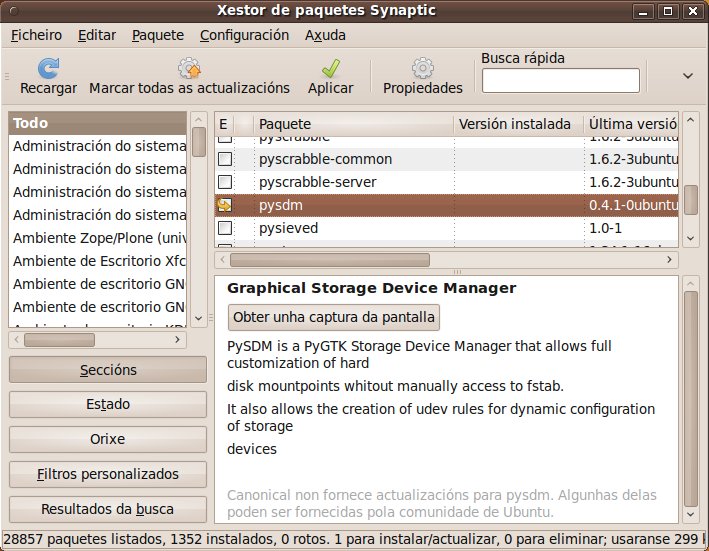The width and height of the screenshot is (709, 551).
Task: Click sections list horizontal scrollbar thumb
Action: point(59,340)
